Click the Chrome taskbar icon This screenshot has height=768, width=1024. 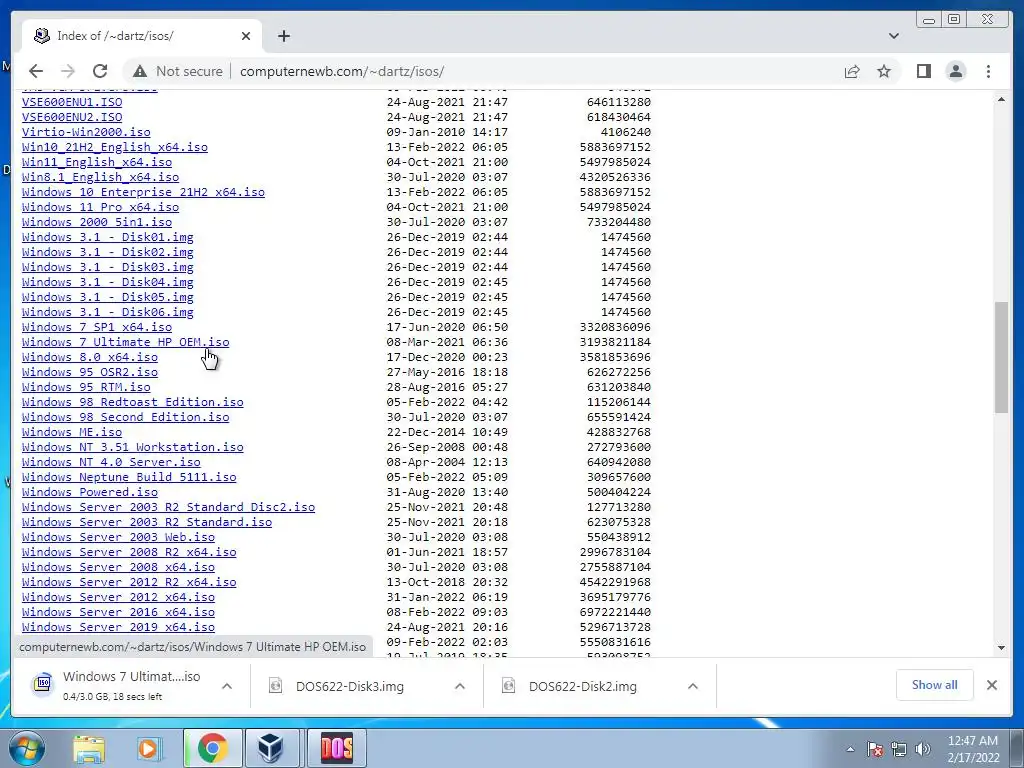click(212, 748)
